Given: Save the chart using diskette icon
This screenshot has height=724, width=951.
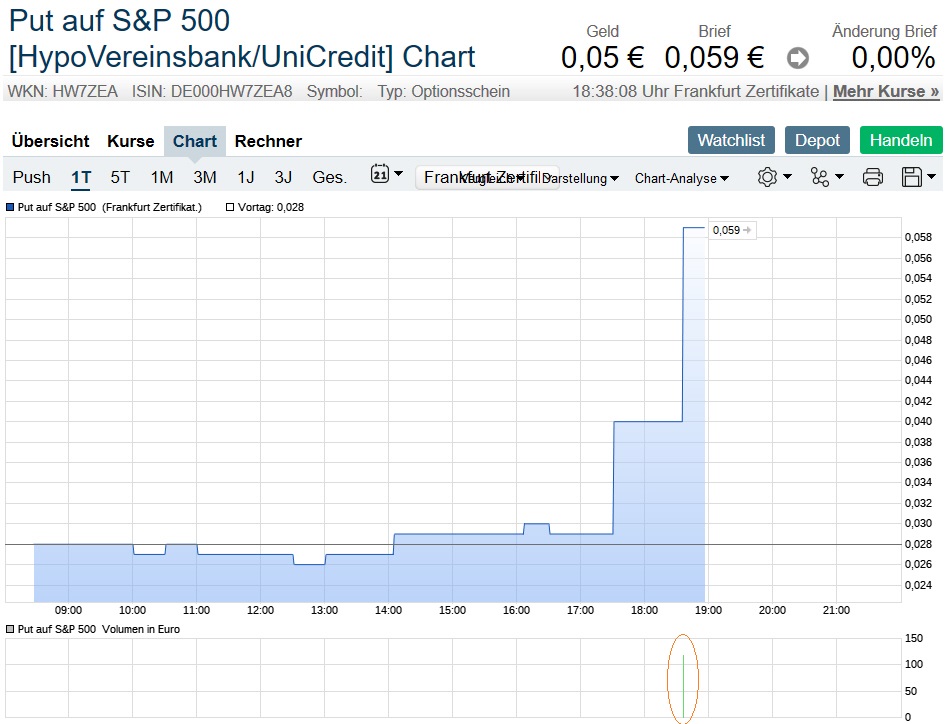Looking at the screenshot, I should 912,177.
